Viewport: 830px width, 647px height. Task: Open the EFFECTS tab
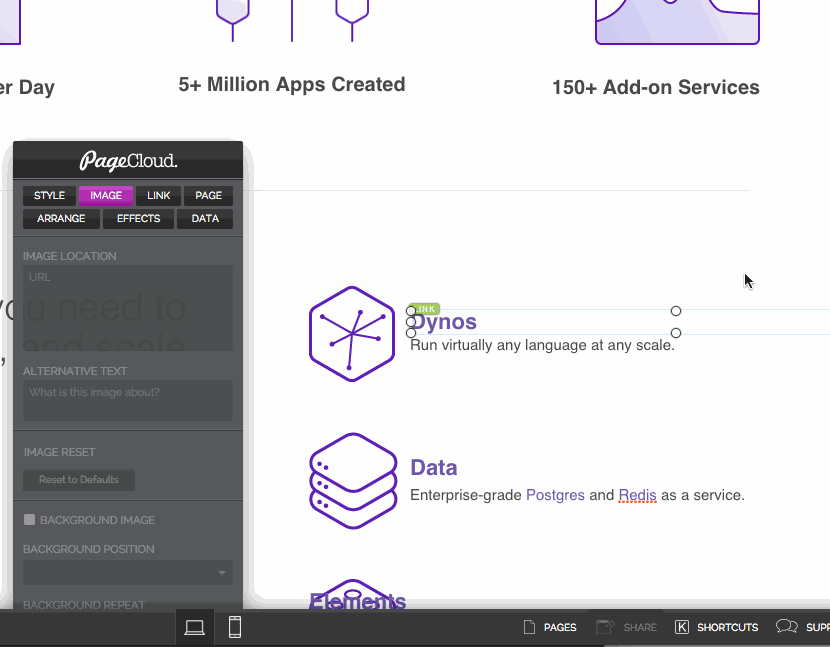[138, 219]
